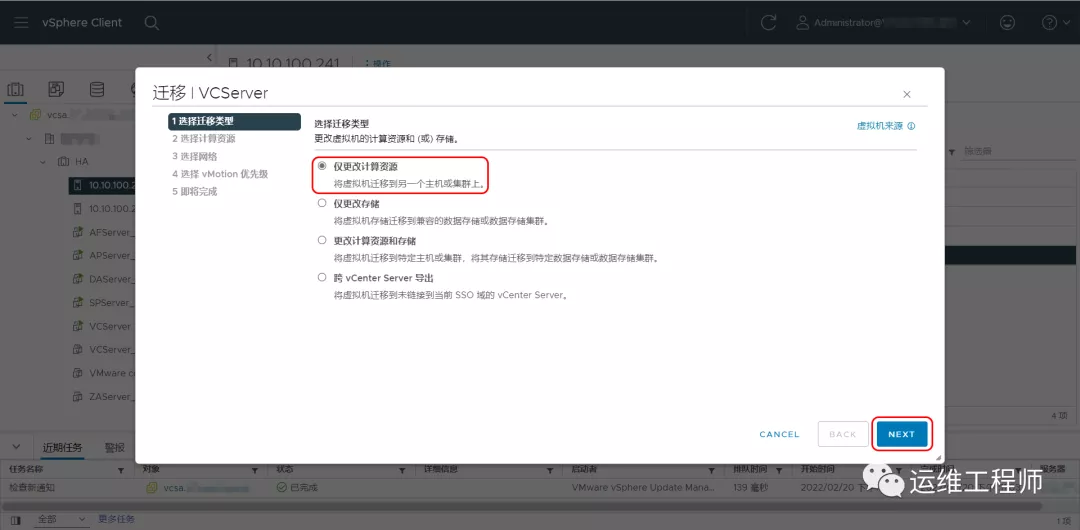Collapse the HA cluster tree node
This screenshot has width=1080, height=530.
tap(44, 161)
